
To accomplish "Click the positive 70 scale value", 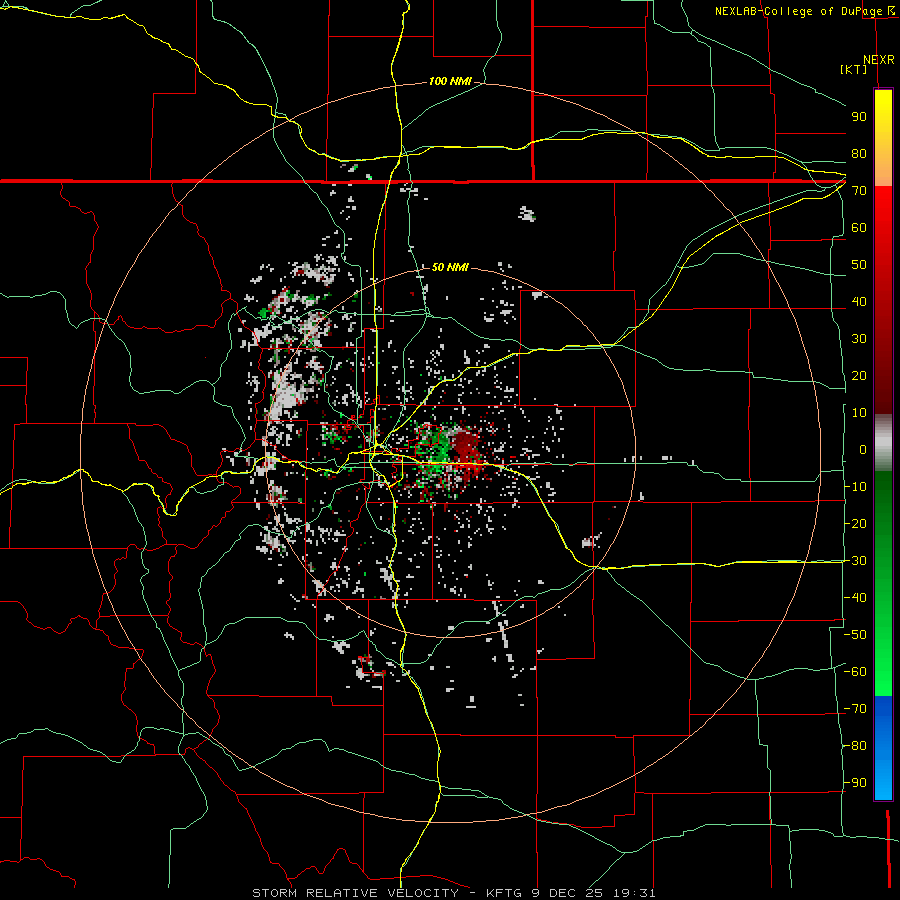I will click(x=859, y=191).
